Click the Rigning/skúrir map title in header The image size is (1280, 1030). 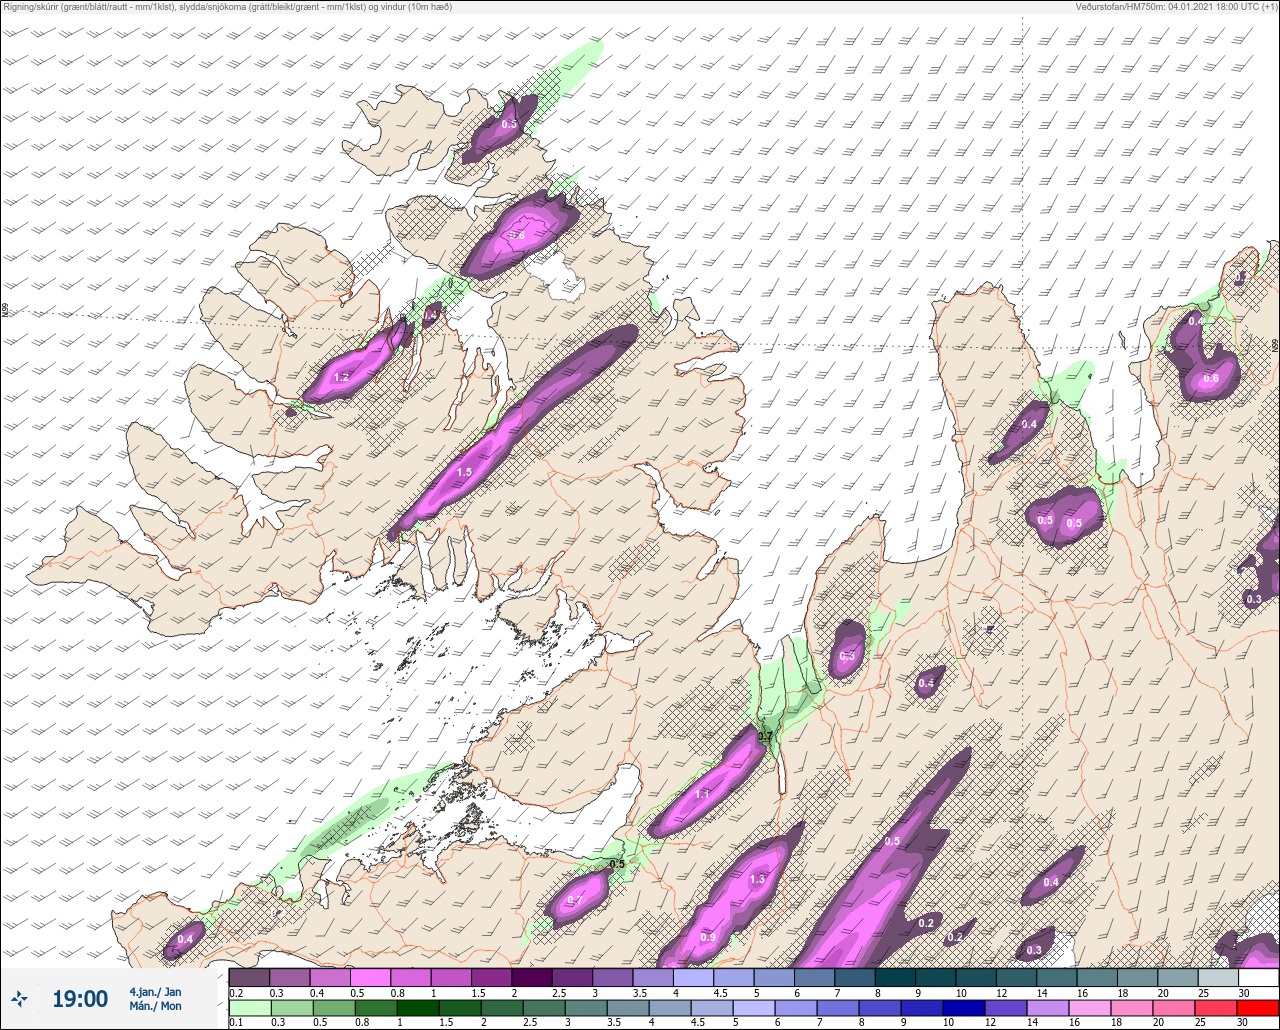[x=228, y=7]
